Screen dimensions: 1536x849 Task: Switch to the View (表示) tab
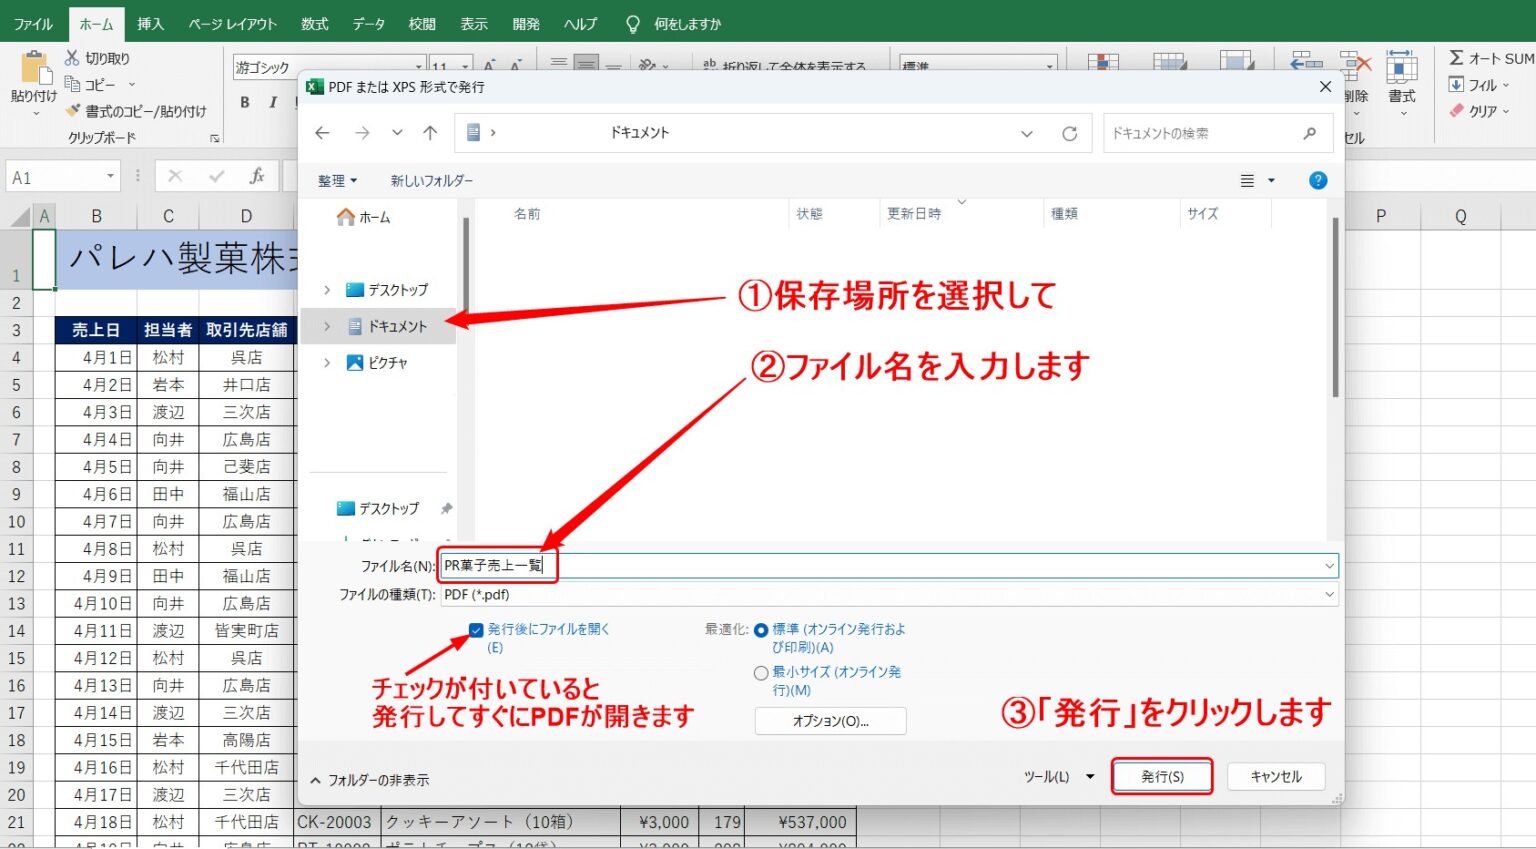coord(474,24)
